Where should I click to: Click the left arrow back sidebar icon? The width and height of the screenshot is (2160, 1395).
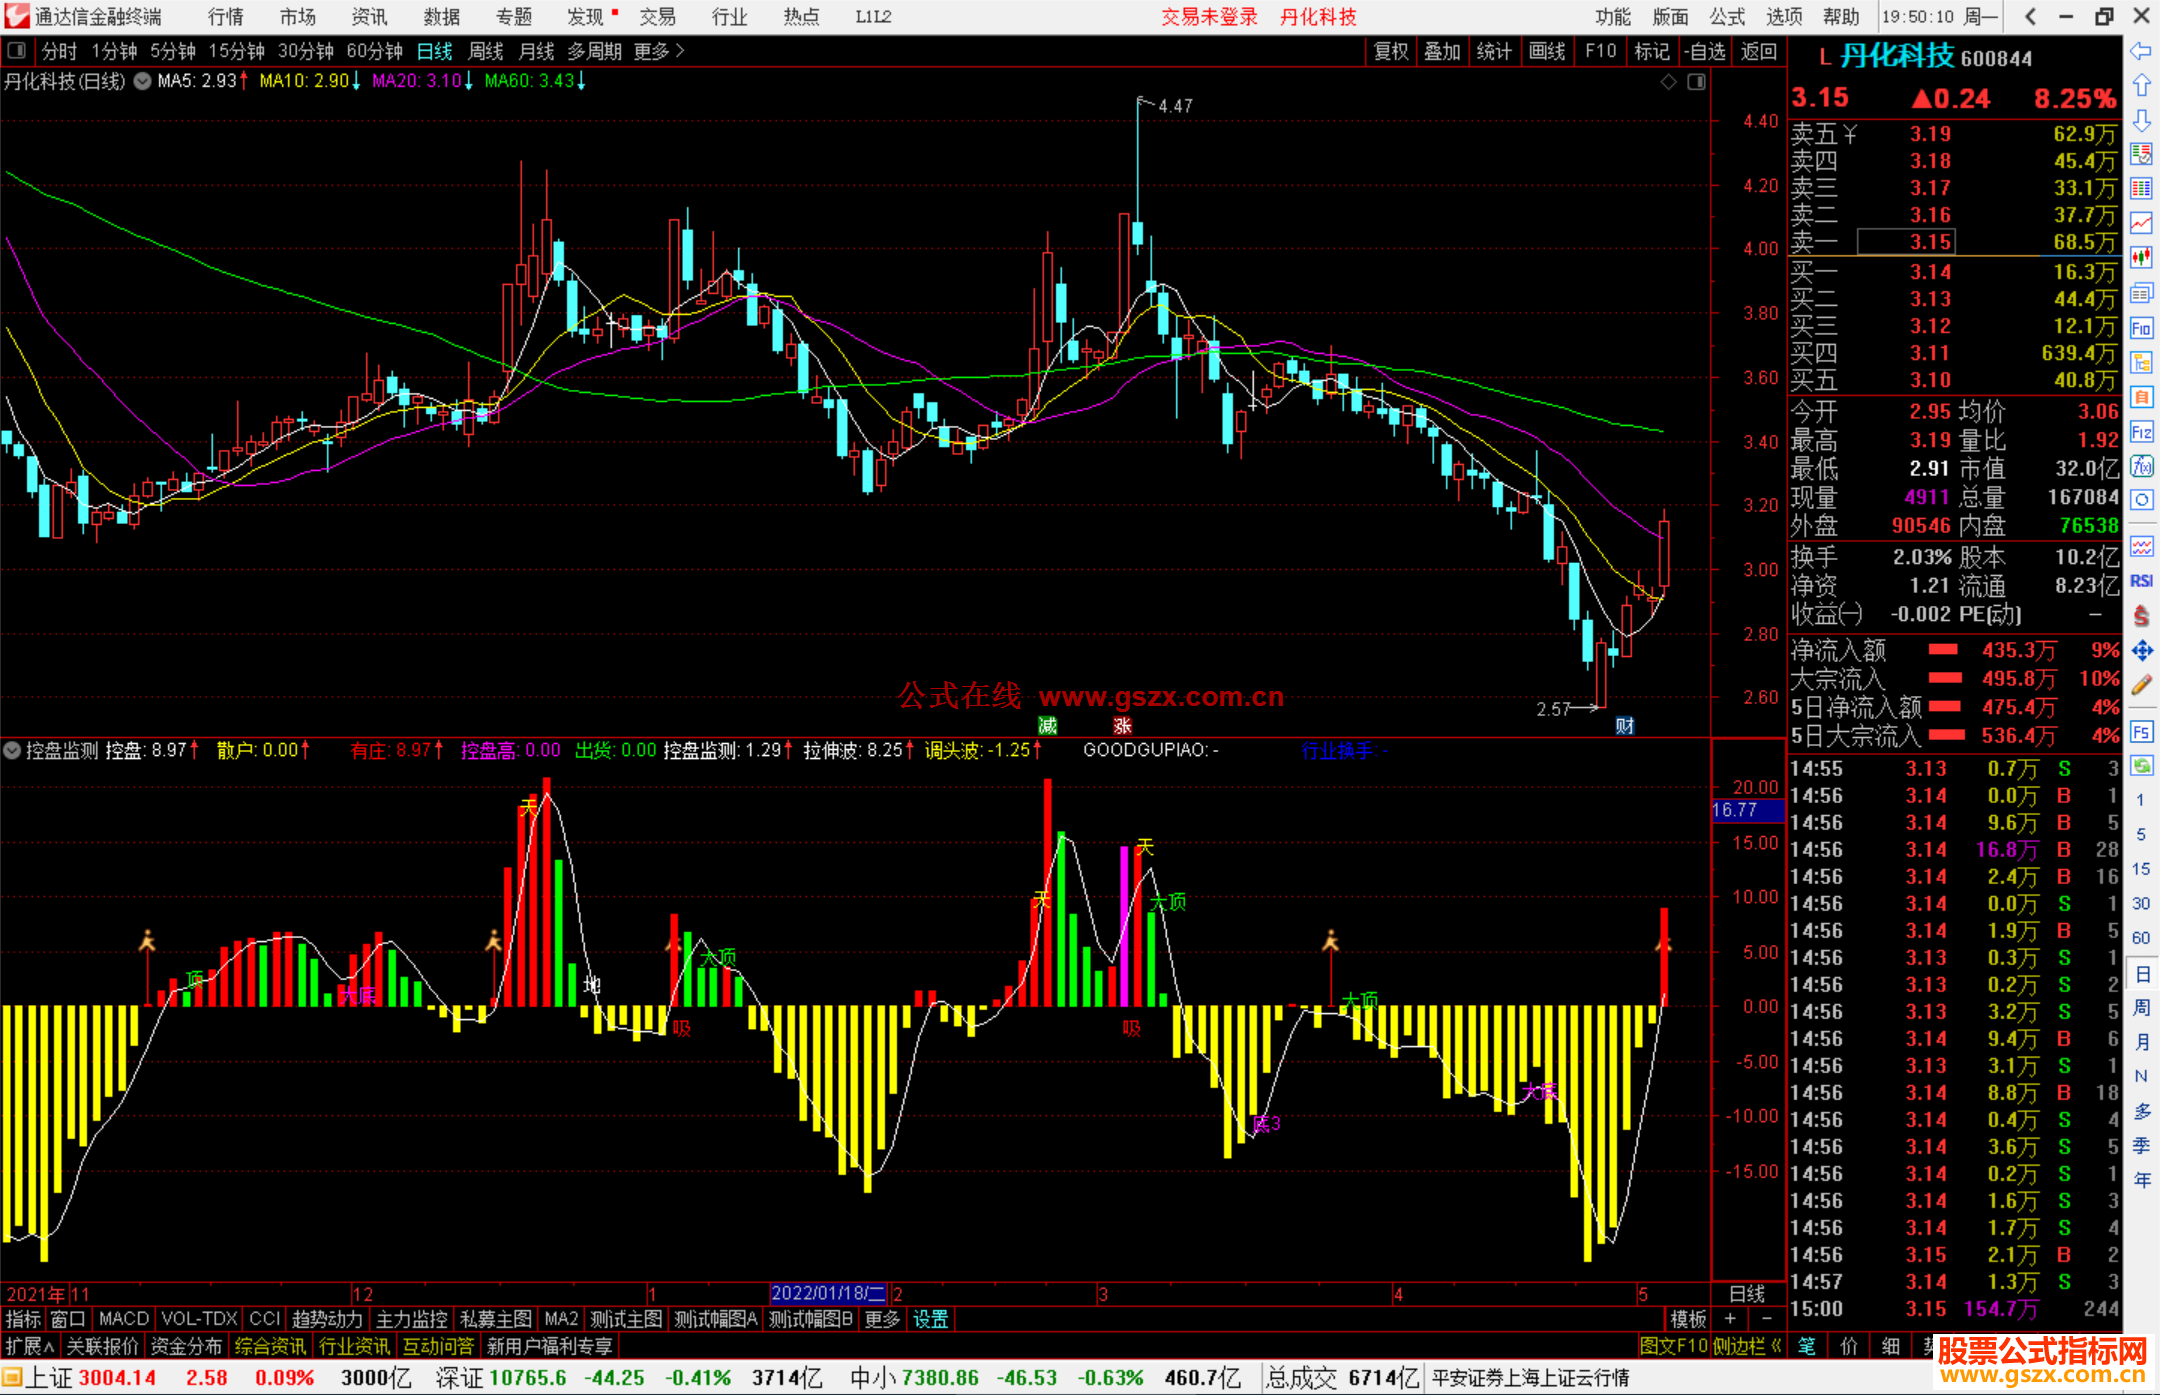2141,51
